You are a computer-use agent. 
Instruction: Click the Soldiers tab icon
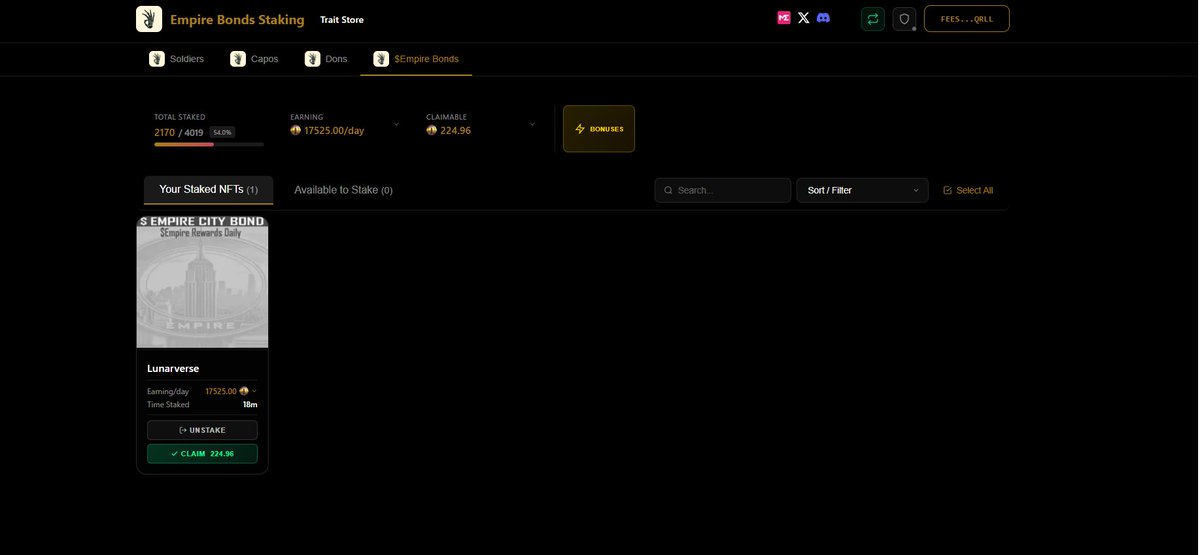click(x=157, y=59)
